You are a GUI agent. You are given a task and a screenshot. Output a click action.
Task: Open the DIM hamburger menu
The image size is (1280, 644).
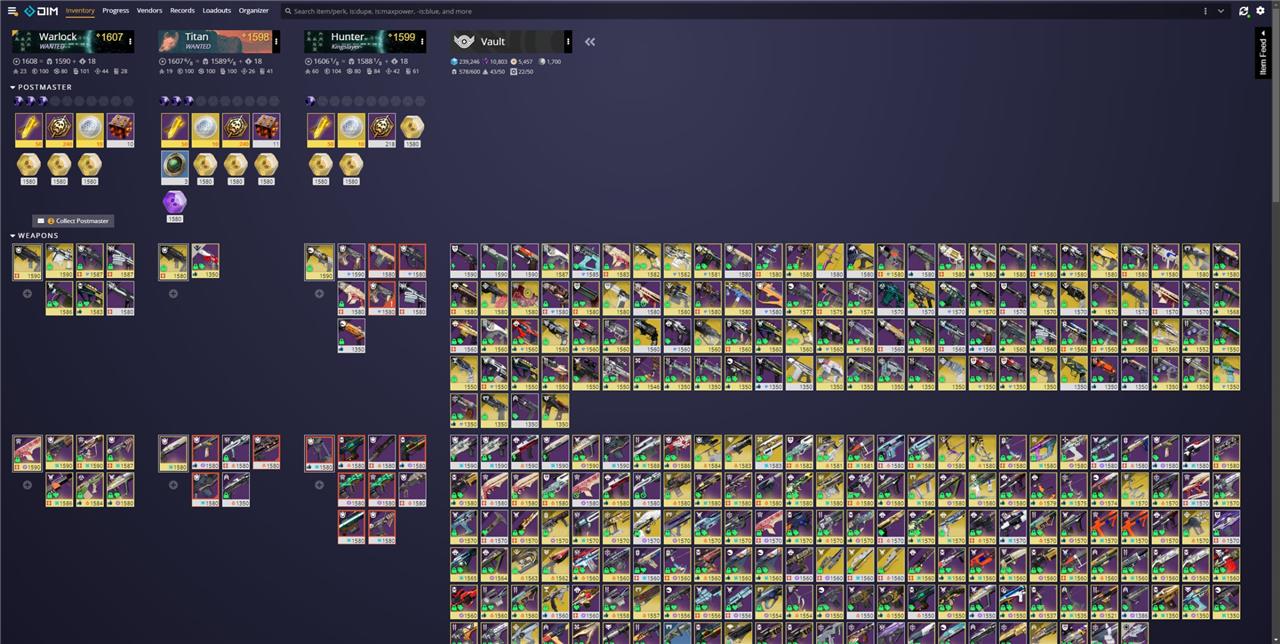[x=13, y=11]
